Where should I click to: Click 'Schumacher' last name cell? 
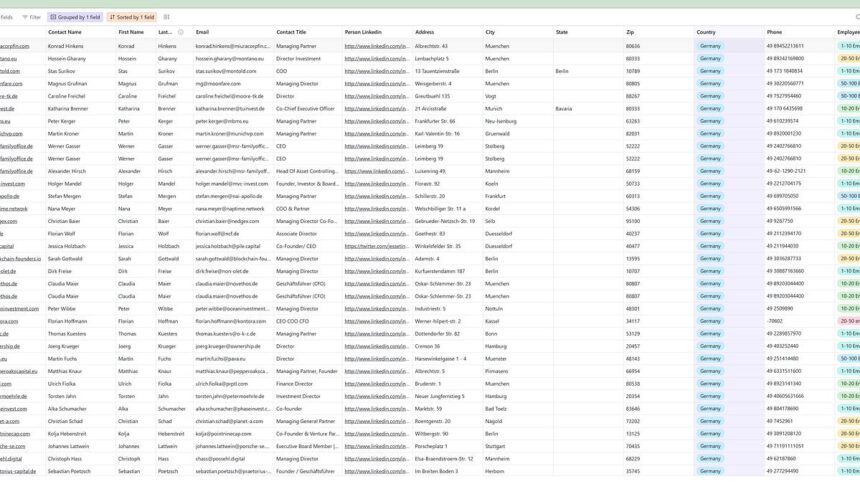(174, 409)
